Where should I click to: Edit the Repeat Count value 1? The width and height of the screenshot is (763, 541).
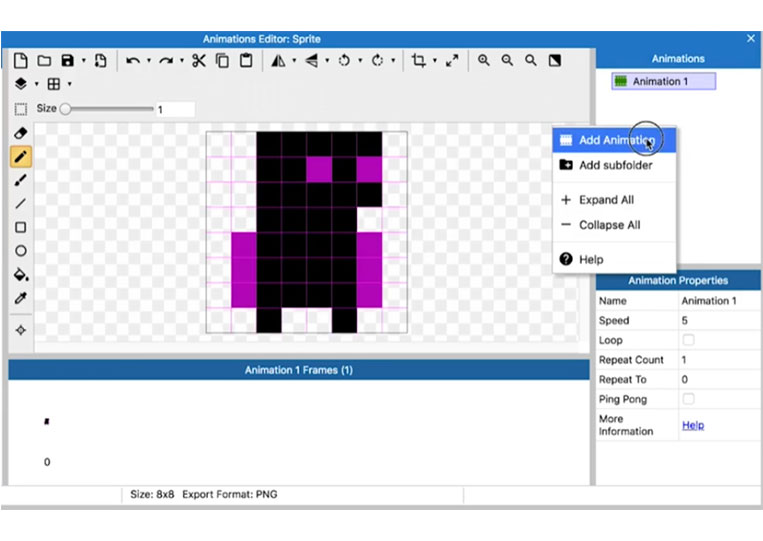(x=720, y=360)
